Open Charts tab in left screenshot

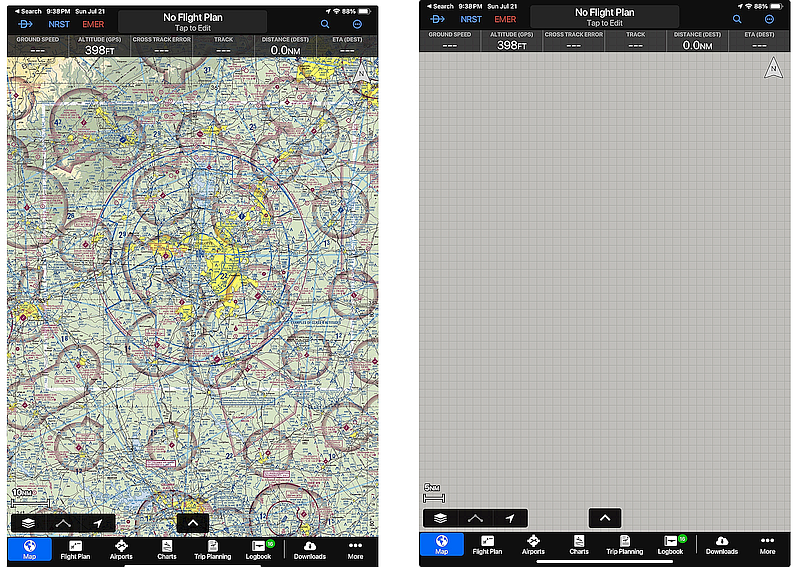pyautogui.click(x=167, y=550)
